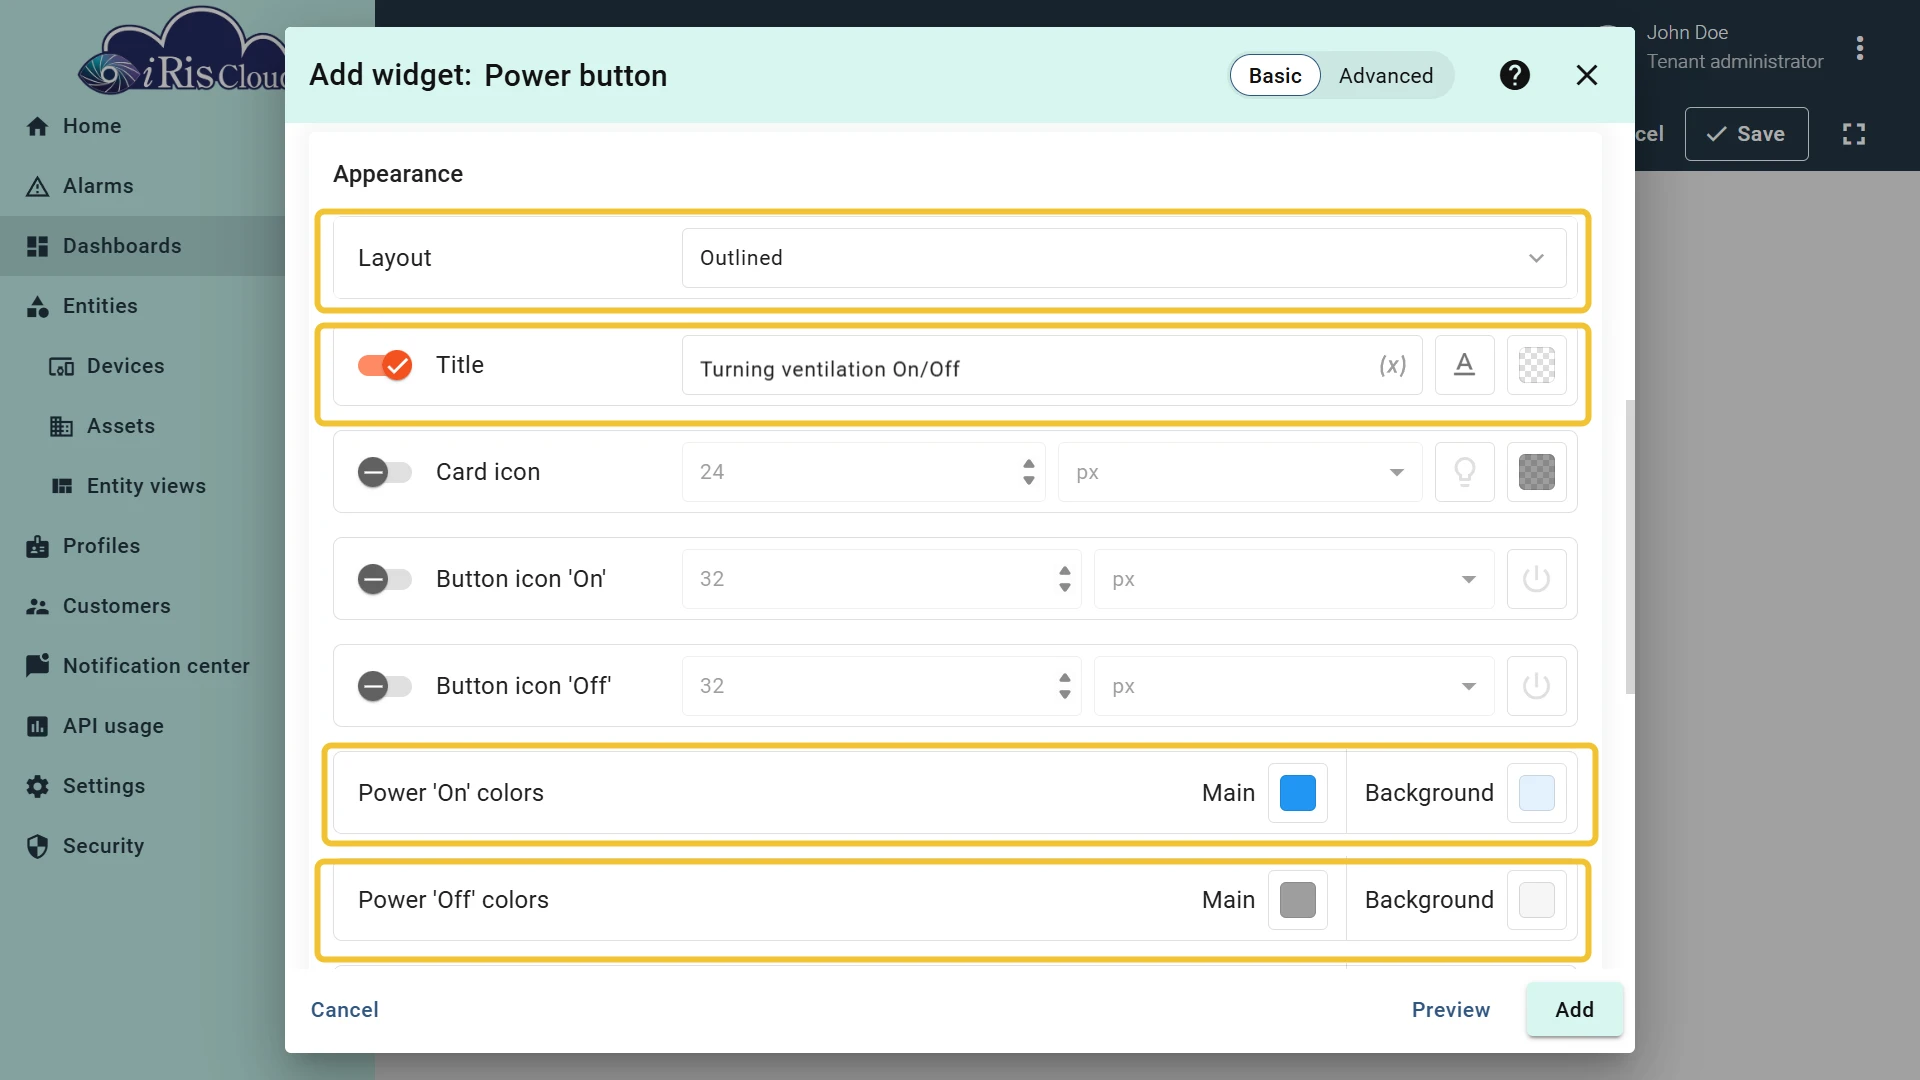The width and height of the screenshot is (1920, 1080).
Task: Click Button icon 'Off' size field
Action: click(x=881, y=686)
